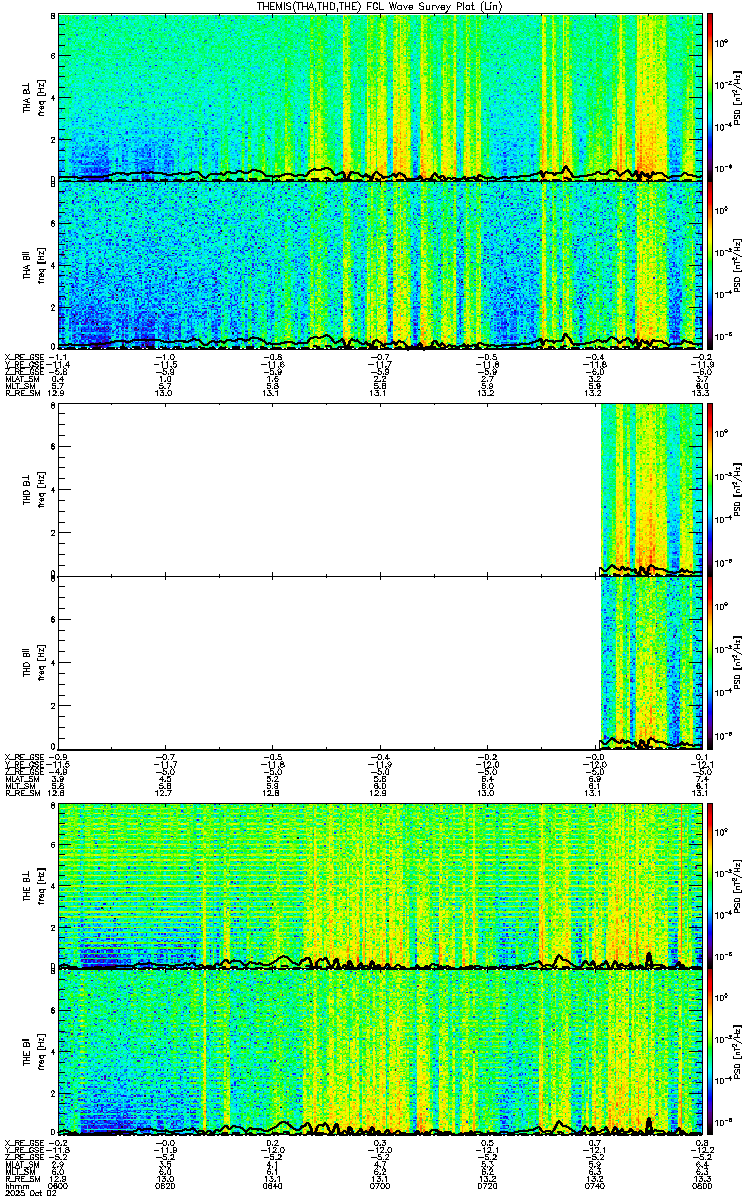This screenshot has width=750, height=1200.
Task: Click the THE B-perpendicular spectrogram panel
Action: [x=381, y=885]
